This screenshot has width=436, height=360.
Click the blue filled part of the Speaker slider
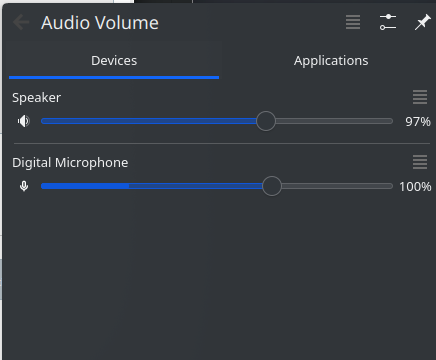(148, 121)
